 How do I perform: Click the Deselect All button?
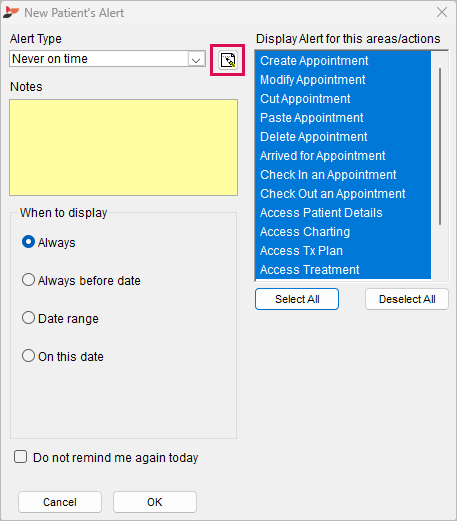tap(407, 299)
